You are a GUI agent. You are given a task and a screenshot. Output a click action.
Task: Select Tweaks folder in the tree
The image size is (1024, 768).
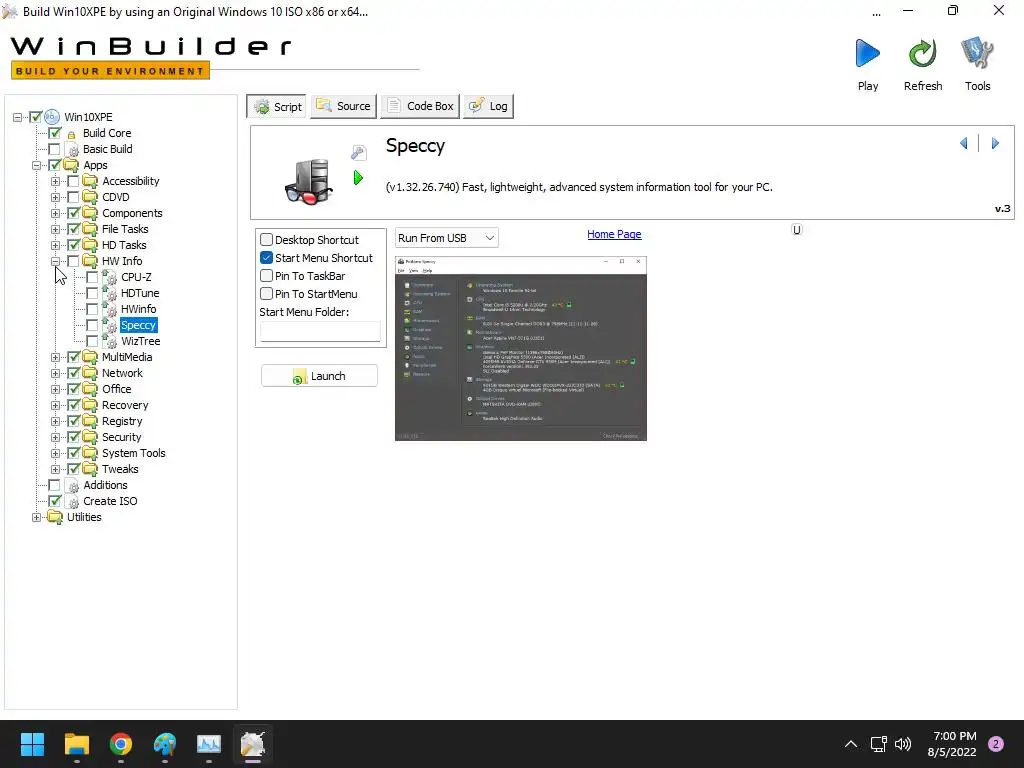click(120, 470)
